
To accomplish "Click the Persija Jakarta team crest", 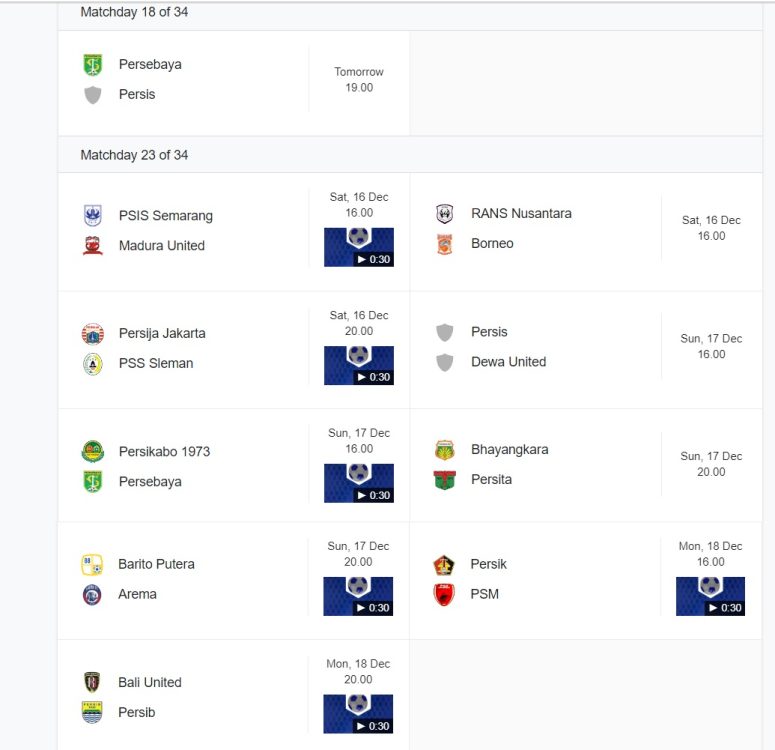I will [92, 334].
